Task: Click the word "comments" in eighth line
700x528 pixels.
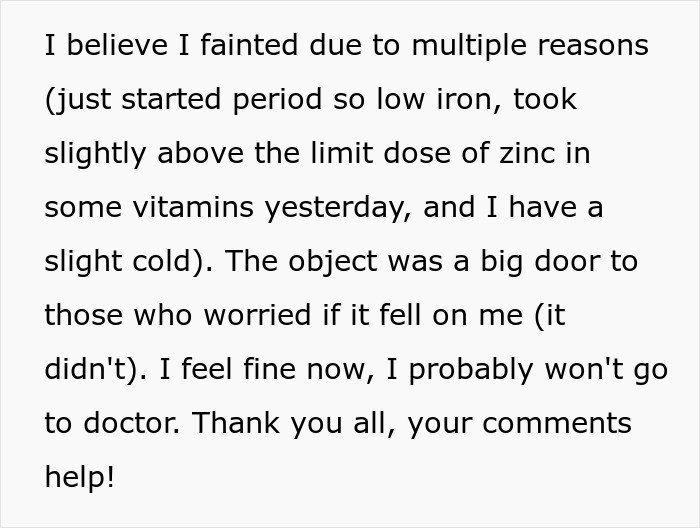Action: coord(557,424)
